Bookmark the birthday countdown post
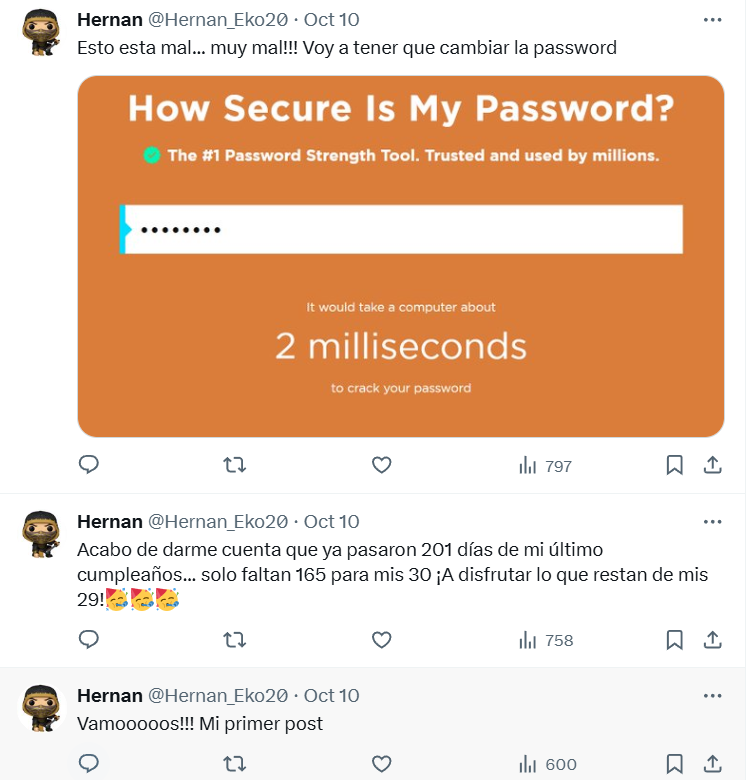Viewport: 747px width, 780px height. (675, 639)
